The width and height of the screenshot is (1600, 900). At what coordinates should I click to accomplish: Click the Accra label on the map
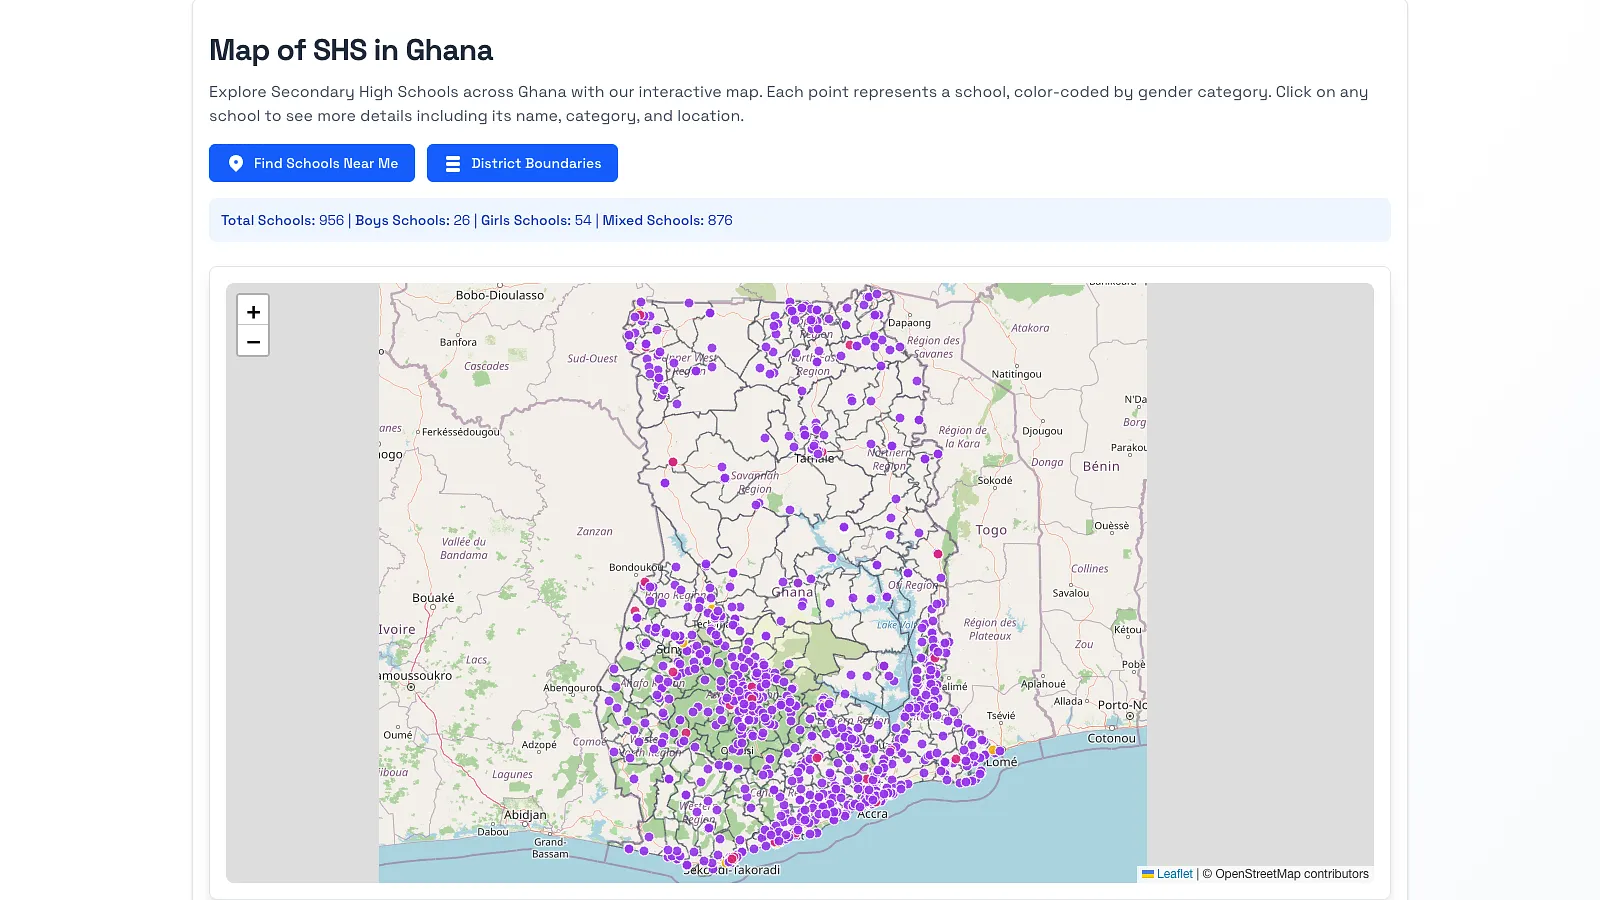[872, 814]
